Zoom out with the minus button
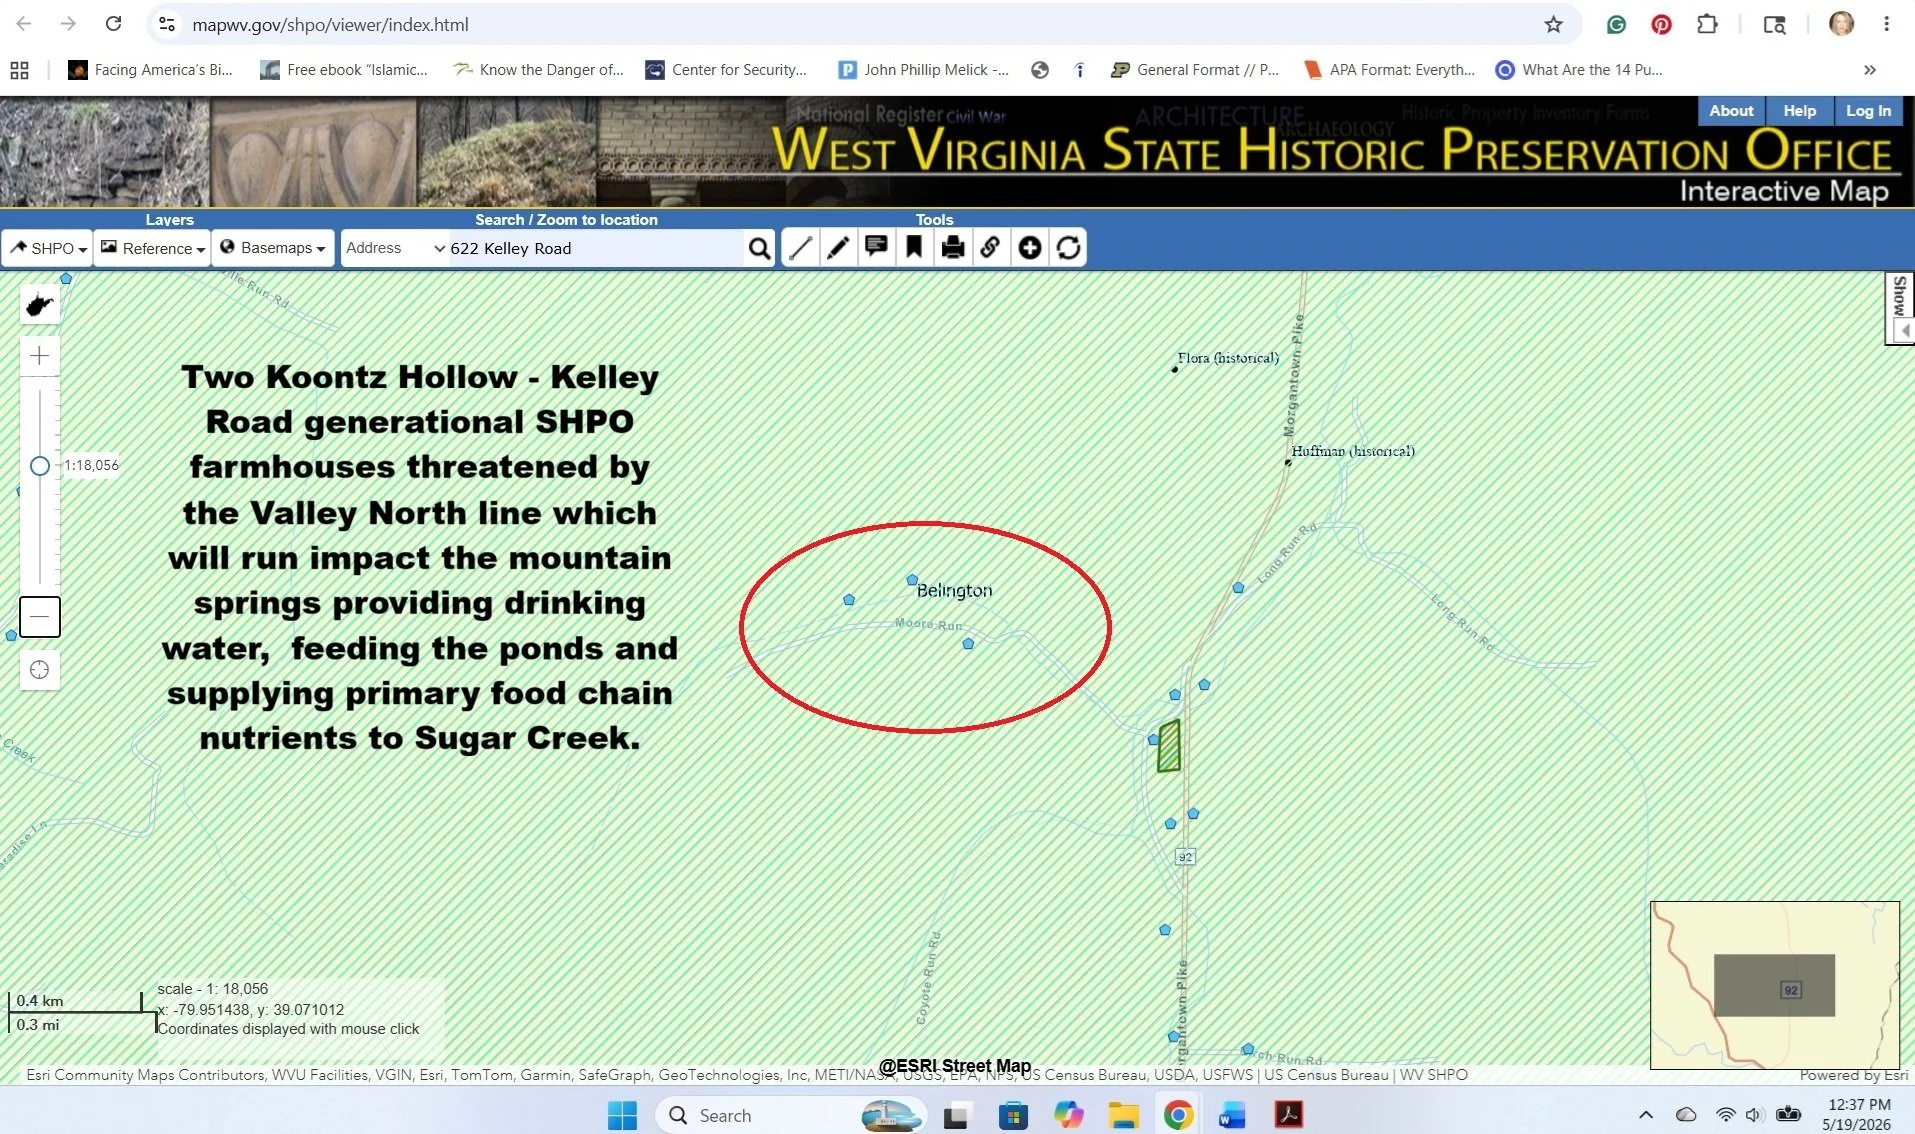 (x=40, y=616)
